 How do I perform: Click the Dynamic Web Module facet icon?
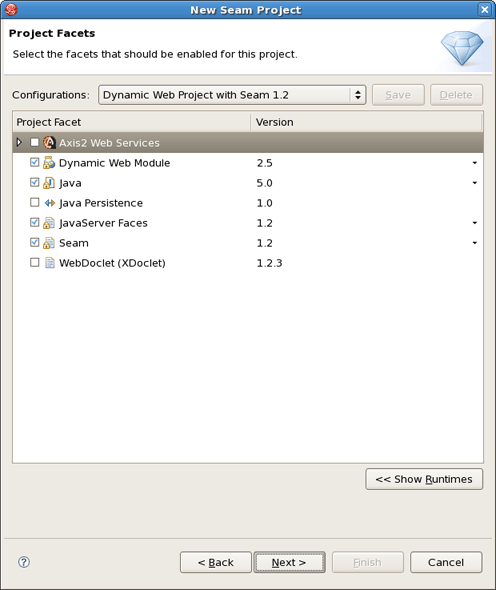pos(49,163)
